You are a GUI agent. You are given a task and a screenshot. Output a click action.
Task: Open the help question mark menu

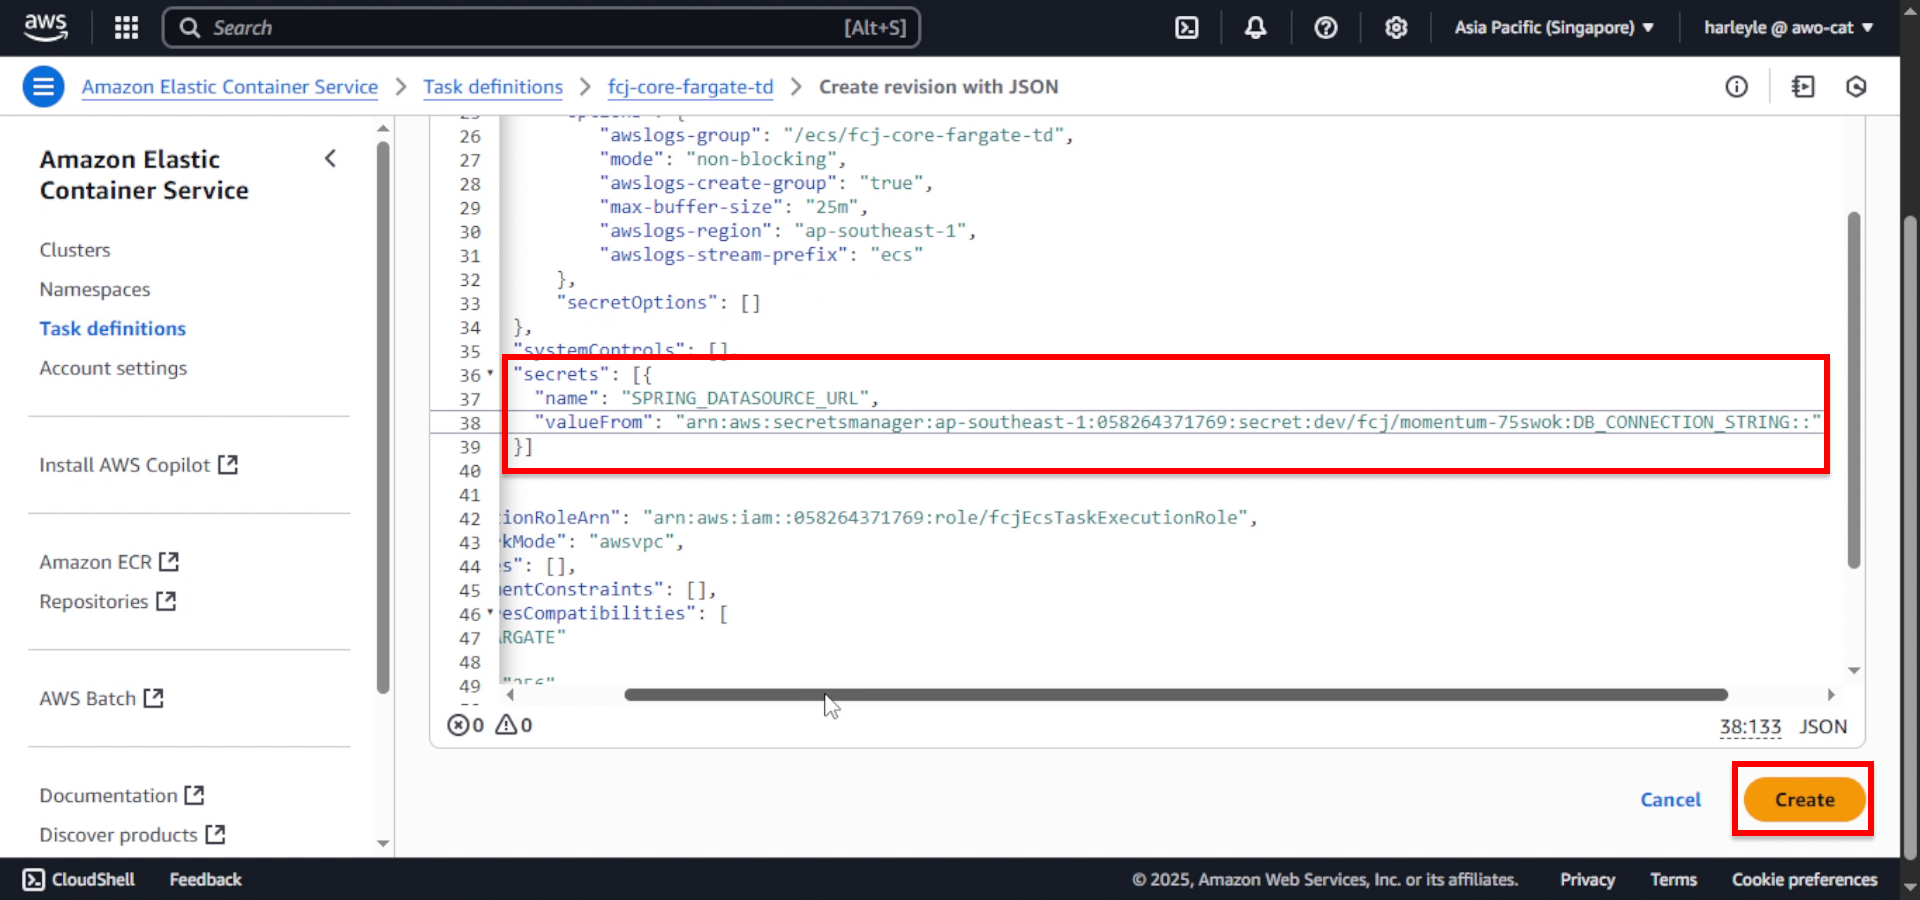coord(1326,28)
